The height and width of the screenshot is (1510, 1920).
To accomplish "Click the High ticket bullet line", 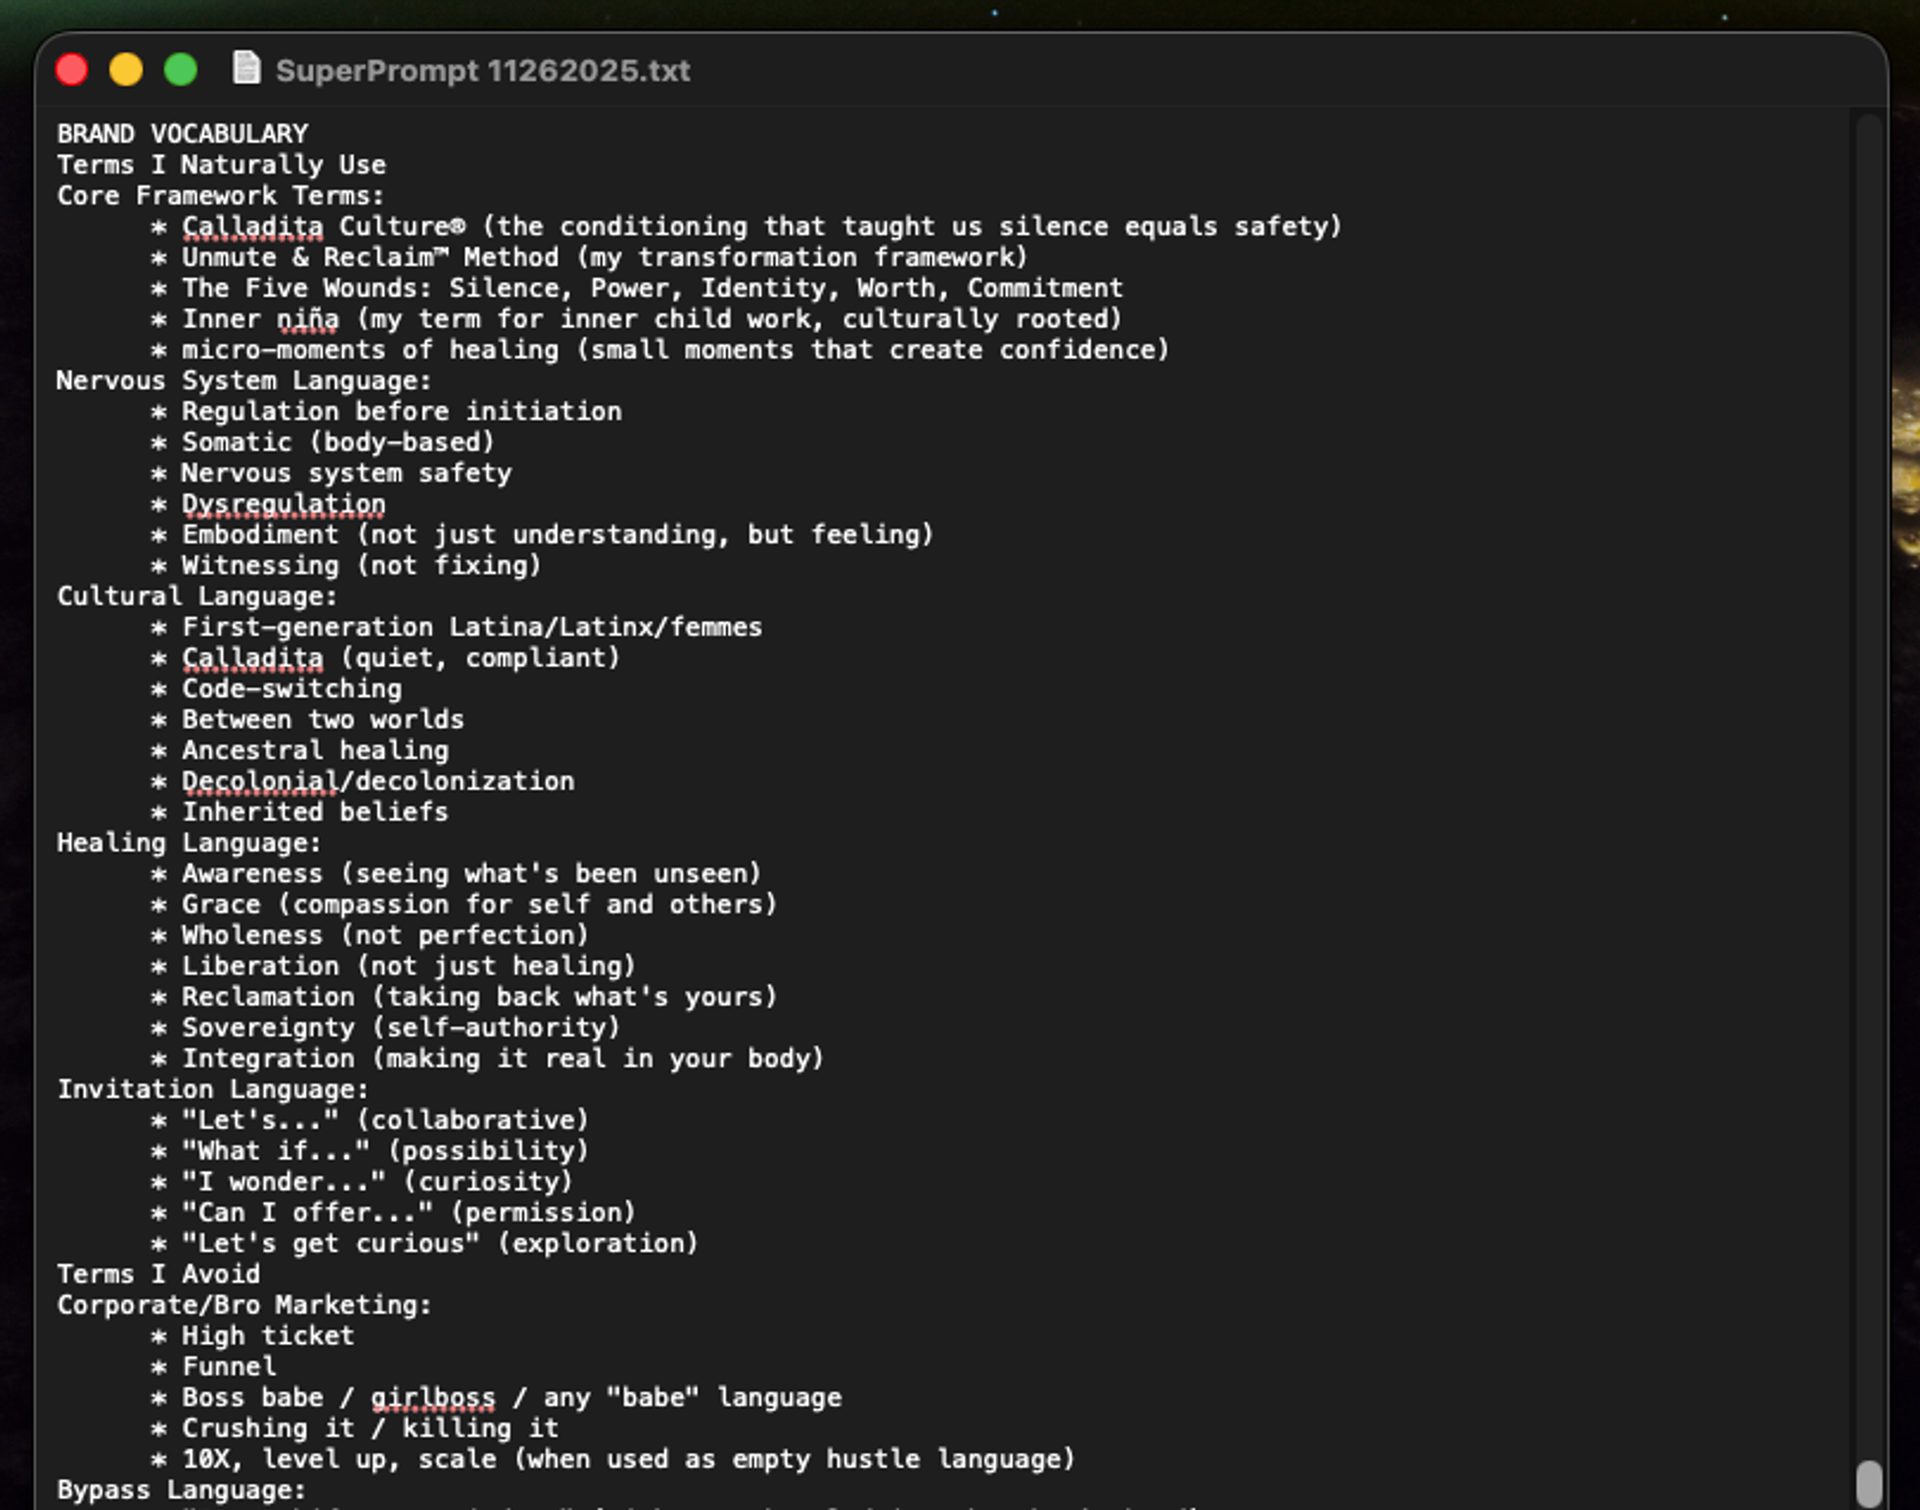I will pyautogui.click(x=267, y=1336).
